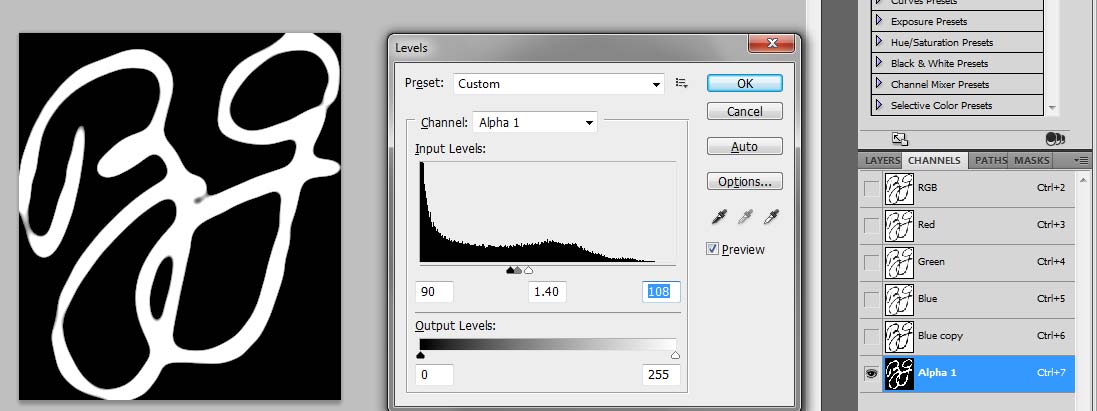1097x411 pixels.
Task: Hide the Alpha 1 channel eye
Action: click(x=871, y=373)
